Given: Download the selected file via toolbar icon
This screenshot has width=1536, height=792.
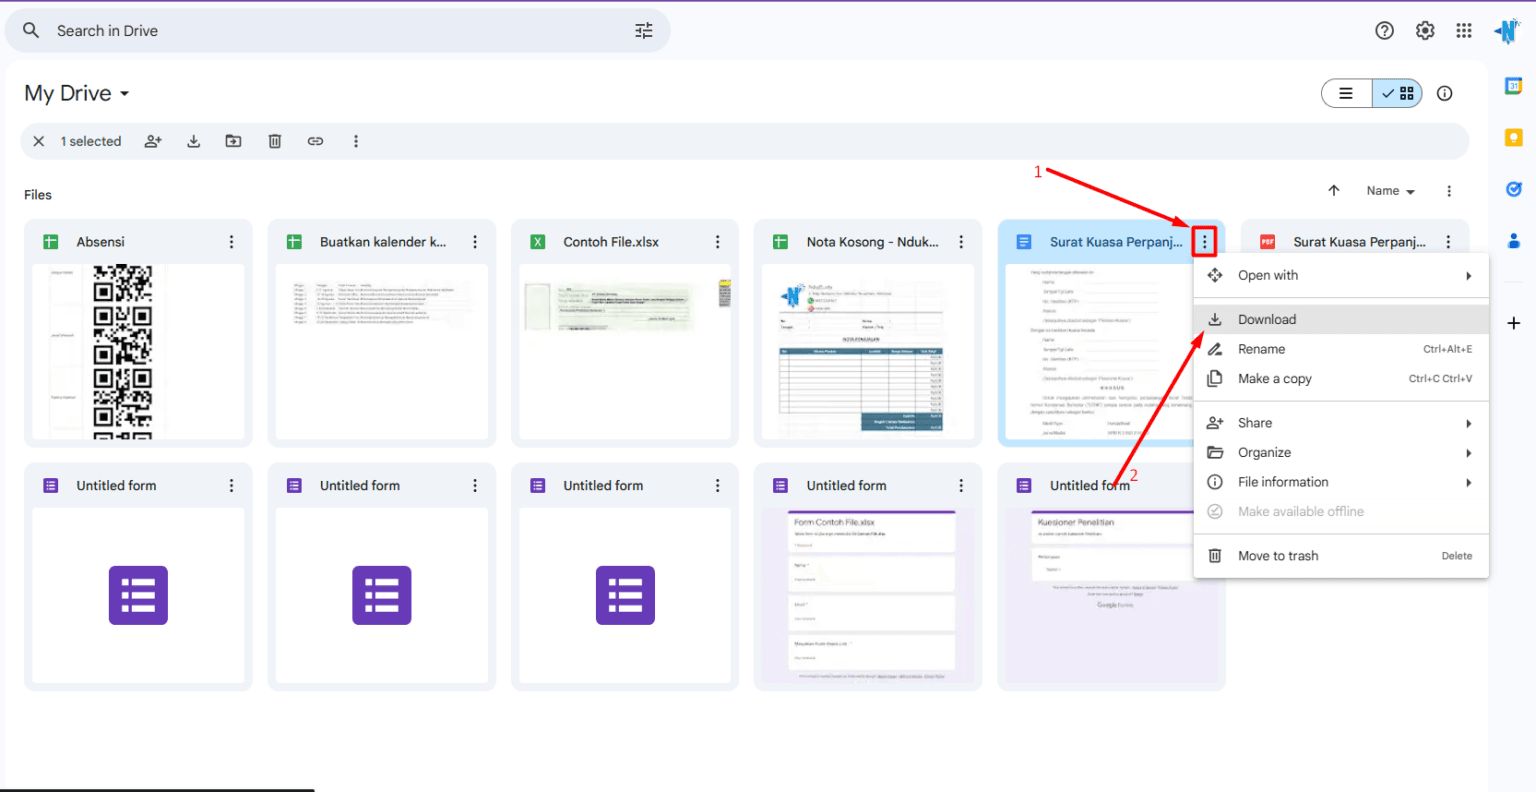Looking at the screenshot, I should [193, 141].
